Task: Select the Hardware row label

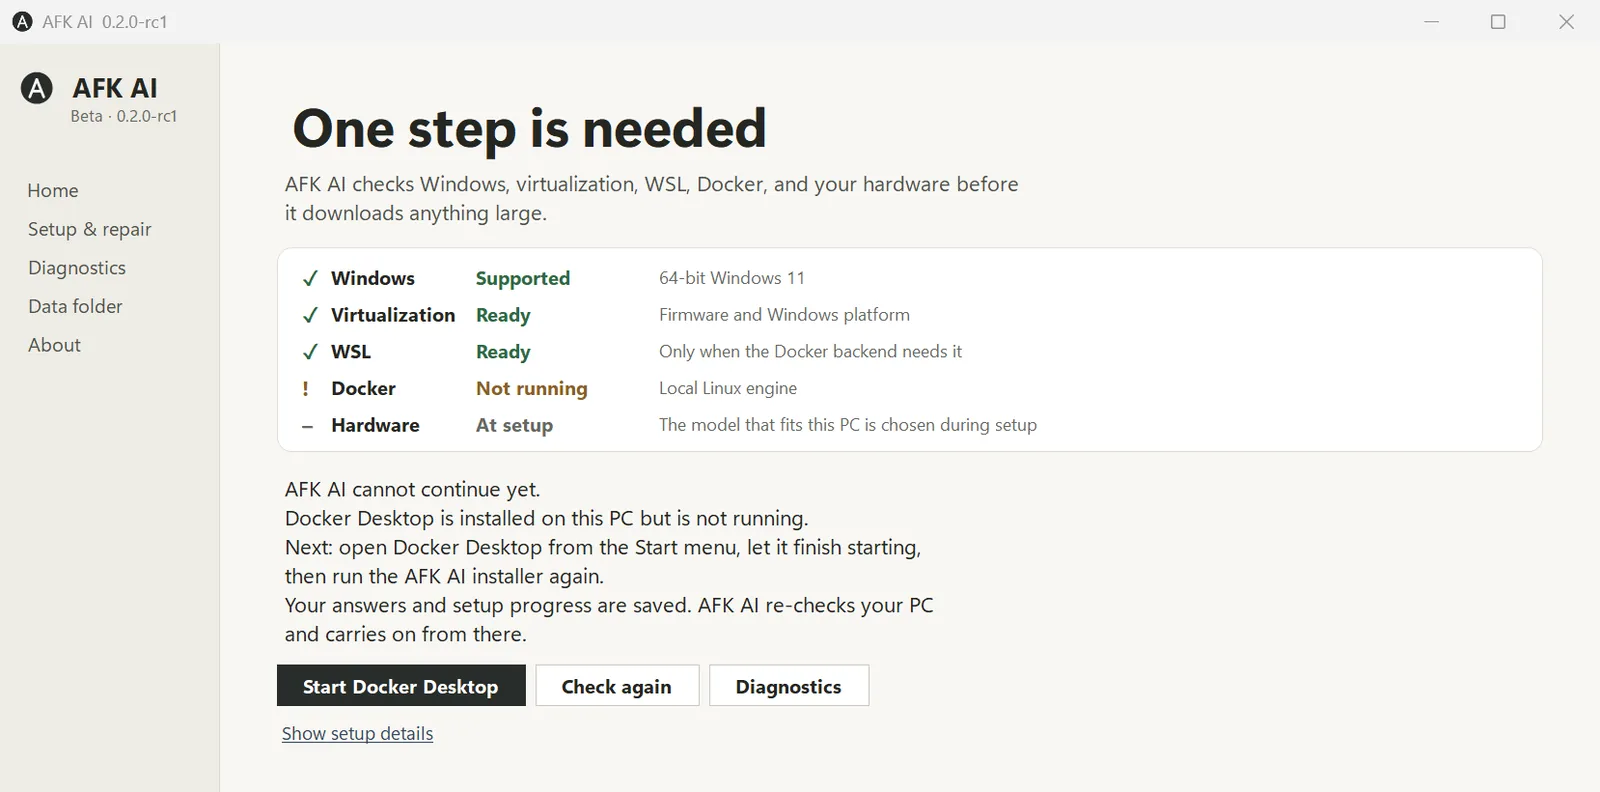Action: coord(375,425)
